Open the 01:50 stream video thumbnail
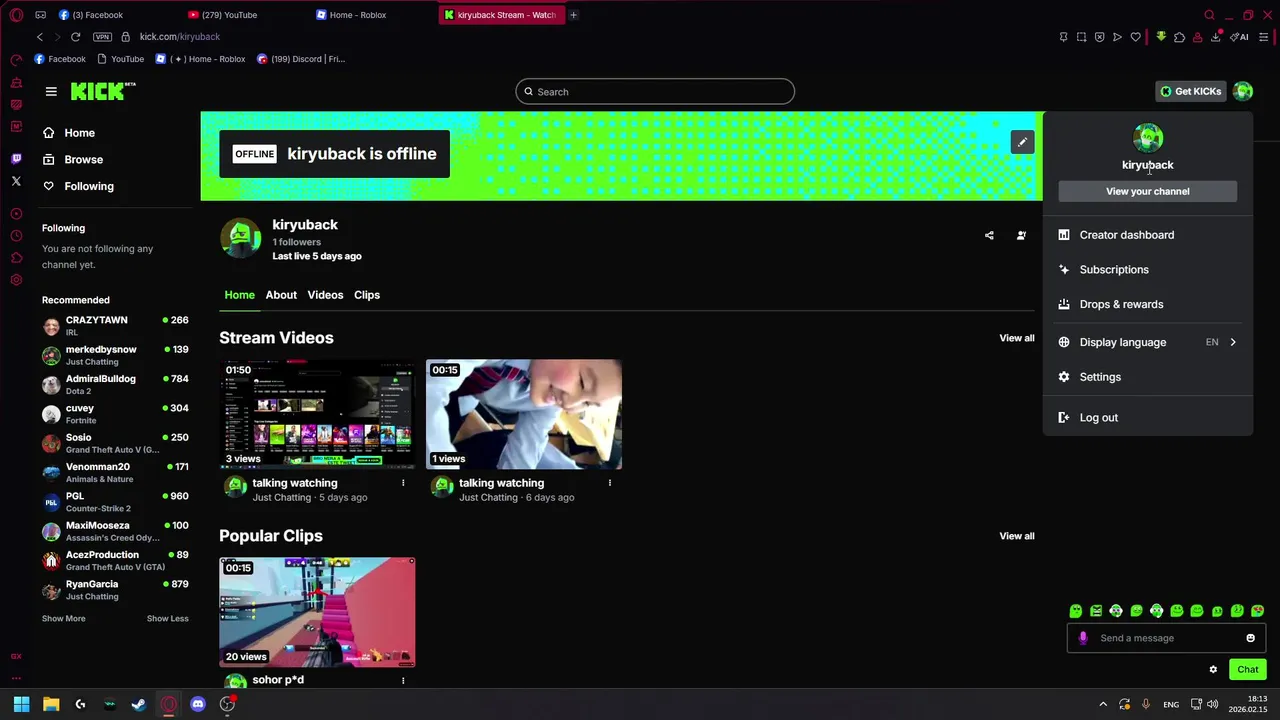 [317, 414]
